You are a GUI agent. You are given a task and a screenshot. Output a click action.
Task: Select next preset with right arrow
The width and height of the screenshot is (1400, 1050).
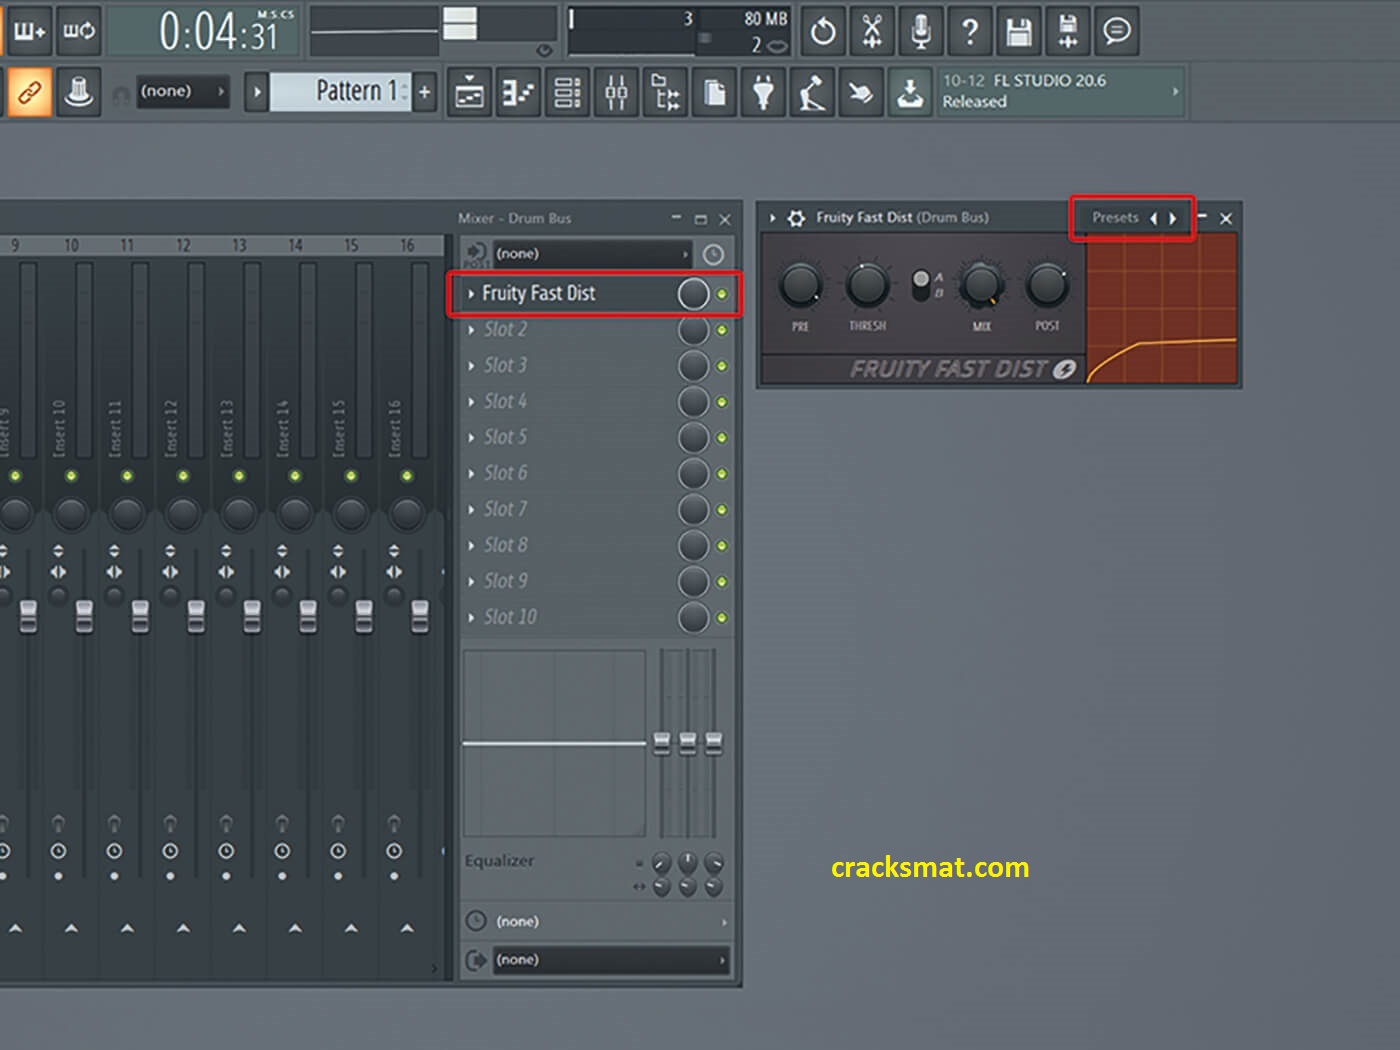pyautogui.click(x=1173, y=218)
